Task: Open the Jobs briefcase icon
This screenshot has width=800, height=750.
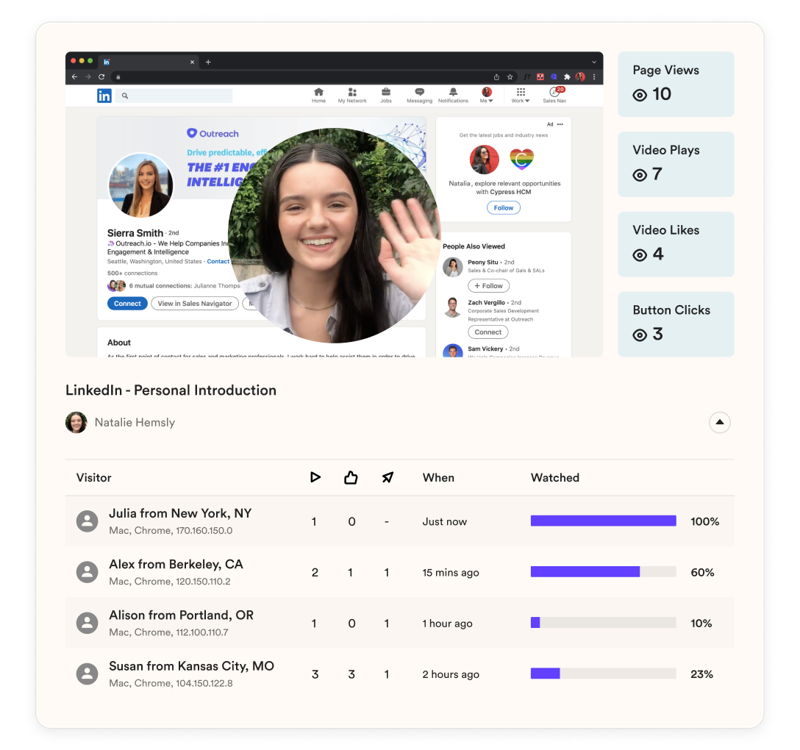Action: tap(386, 95)
